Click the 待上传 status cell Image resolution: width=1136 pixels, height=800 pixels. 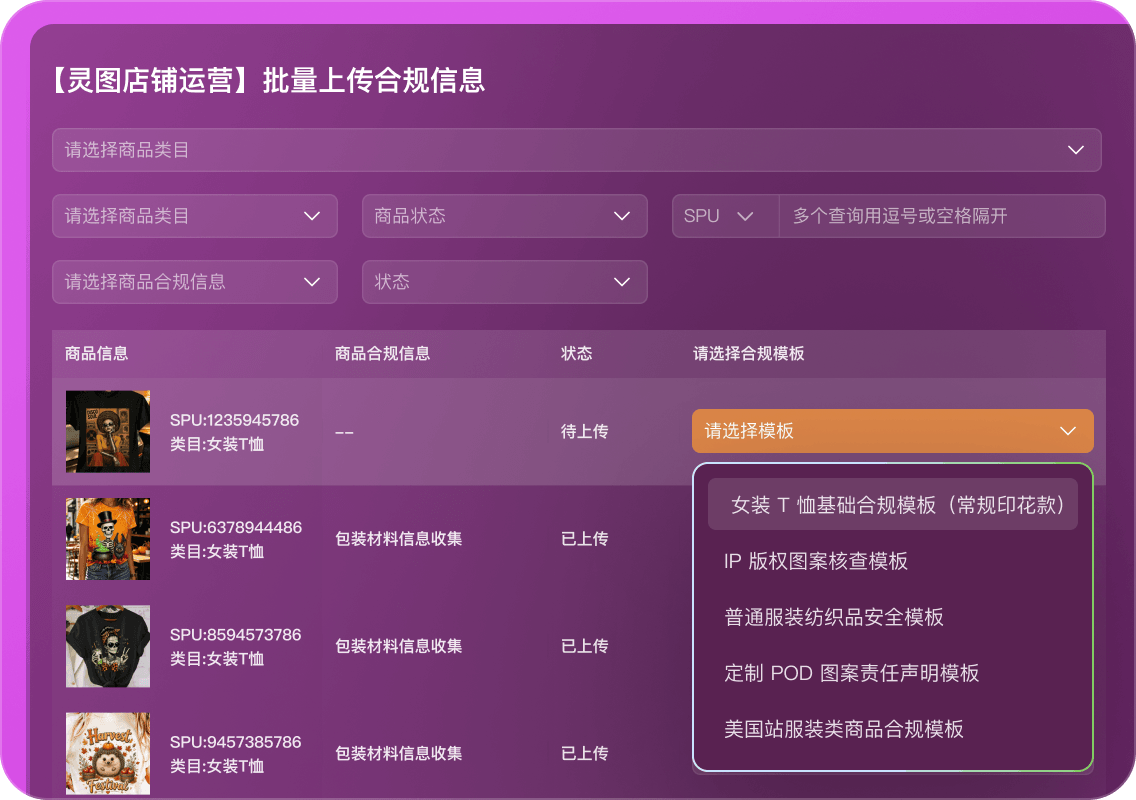pyautogui.click(x=585, y=432)
